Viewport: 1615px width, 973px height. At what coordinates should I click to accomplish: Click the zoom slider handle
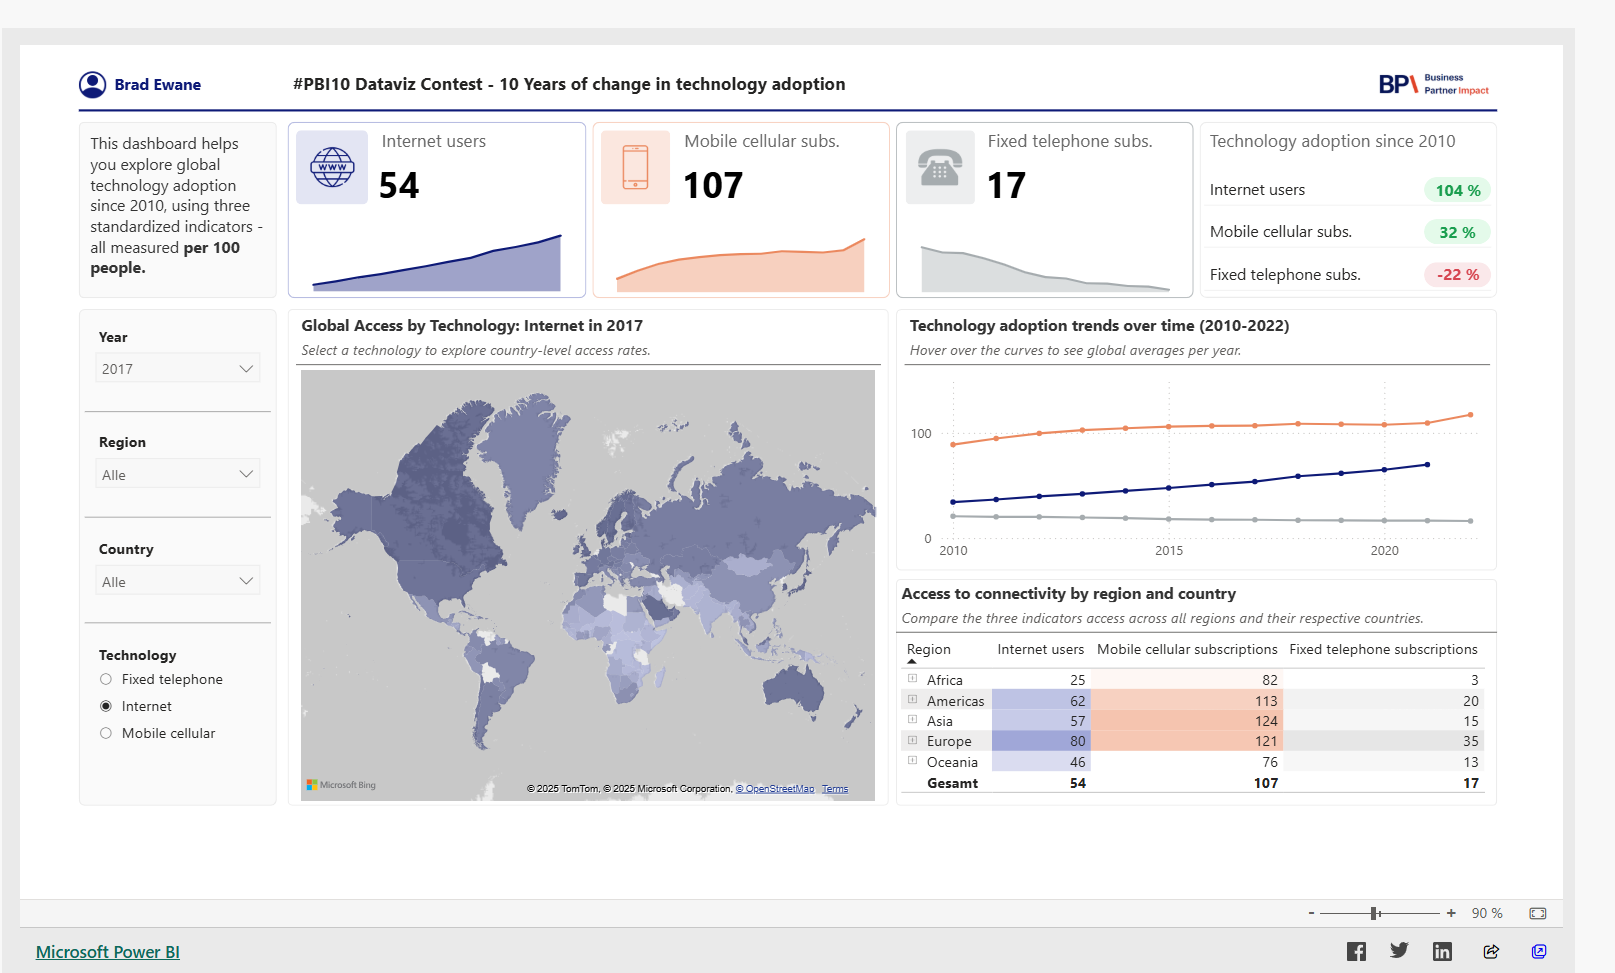coord(1376,913)
